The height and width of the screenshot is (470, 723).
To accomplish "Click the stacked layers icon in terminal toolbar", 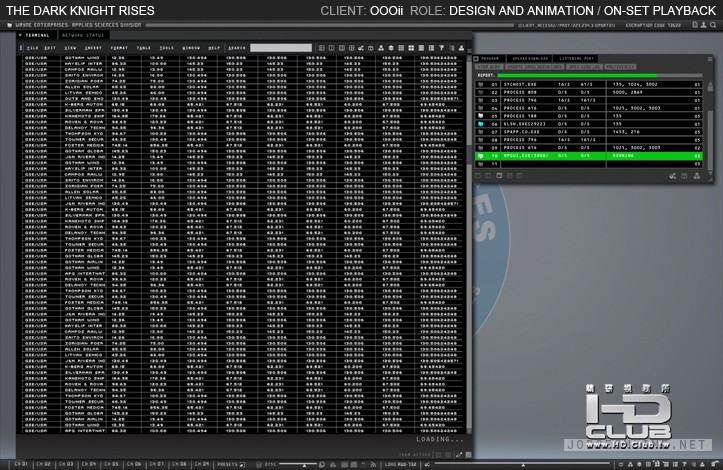I will (x=391, y=48).
